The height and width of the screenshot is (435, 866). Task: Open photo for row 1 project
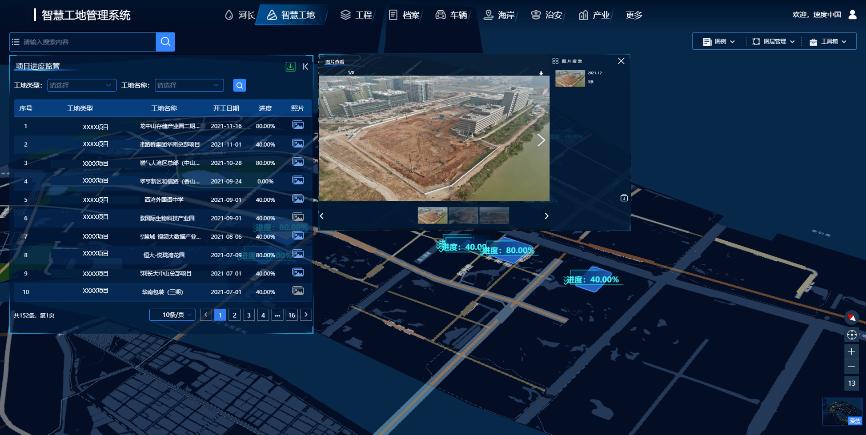click(x=297, y=126)
